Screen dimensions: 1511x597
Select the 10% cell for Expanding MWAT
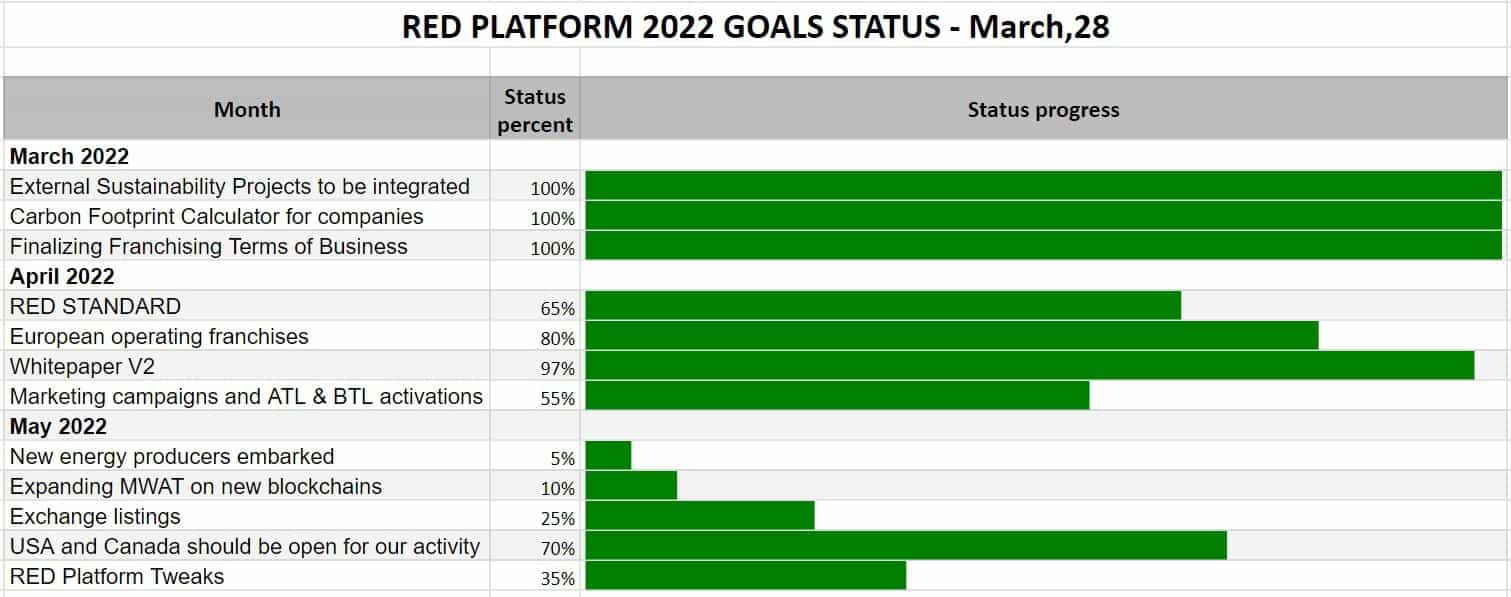(x=535, y=486)
